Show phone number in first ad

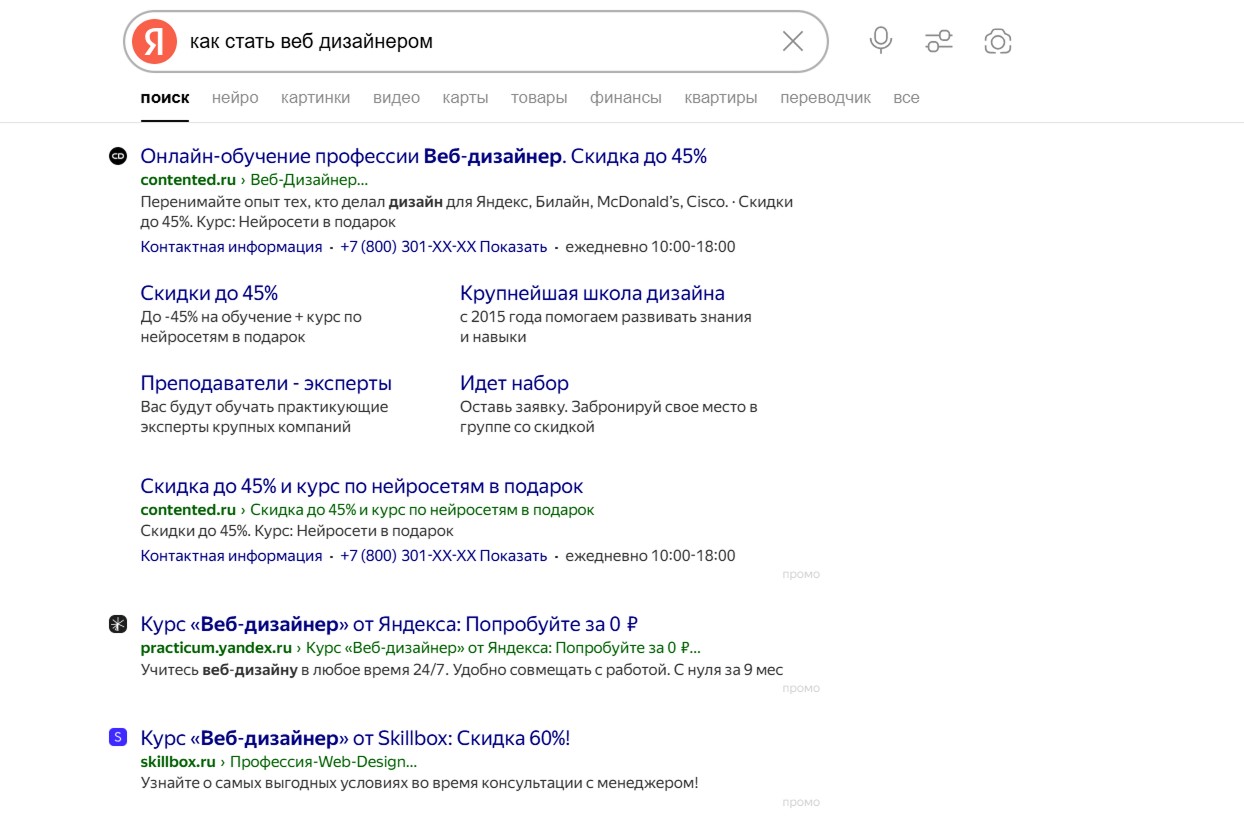[444, 247]
